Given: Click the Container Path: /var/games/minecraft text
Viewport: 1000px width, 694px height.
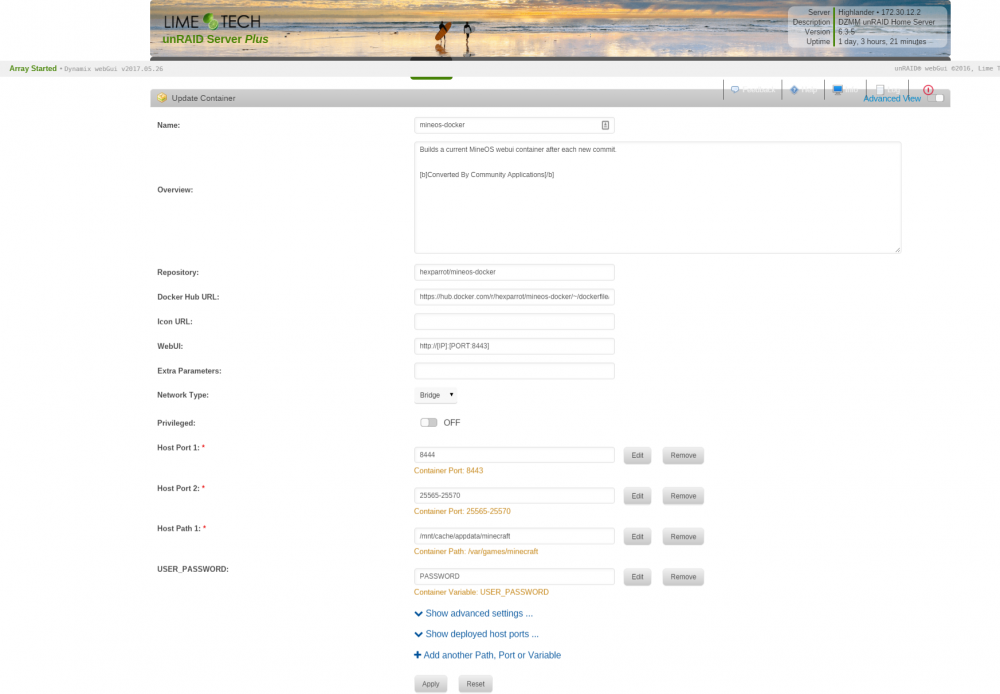Looking at the screenshot, I should click(x=476, y=552).
